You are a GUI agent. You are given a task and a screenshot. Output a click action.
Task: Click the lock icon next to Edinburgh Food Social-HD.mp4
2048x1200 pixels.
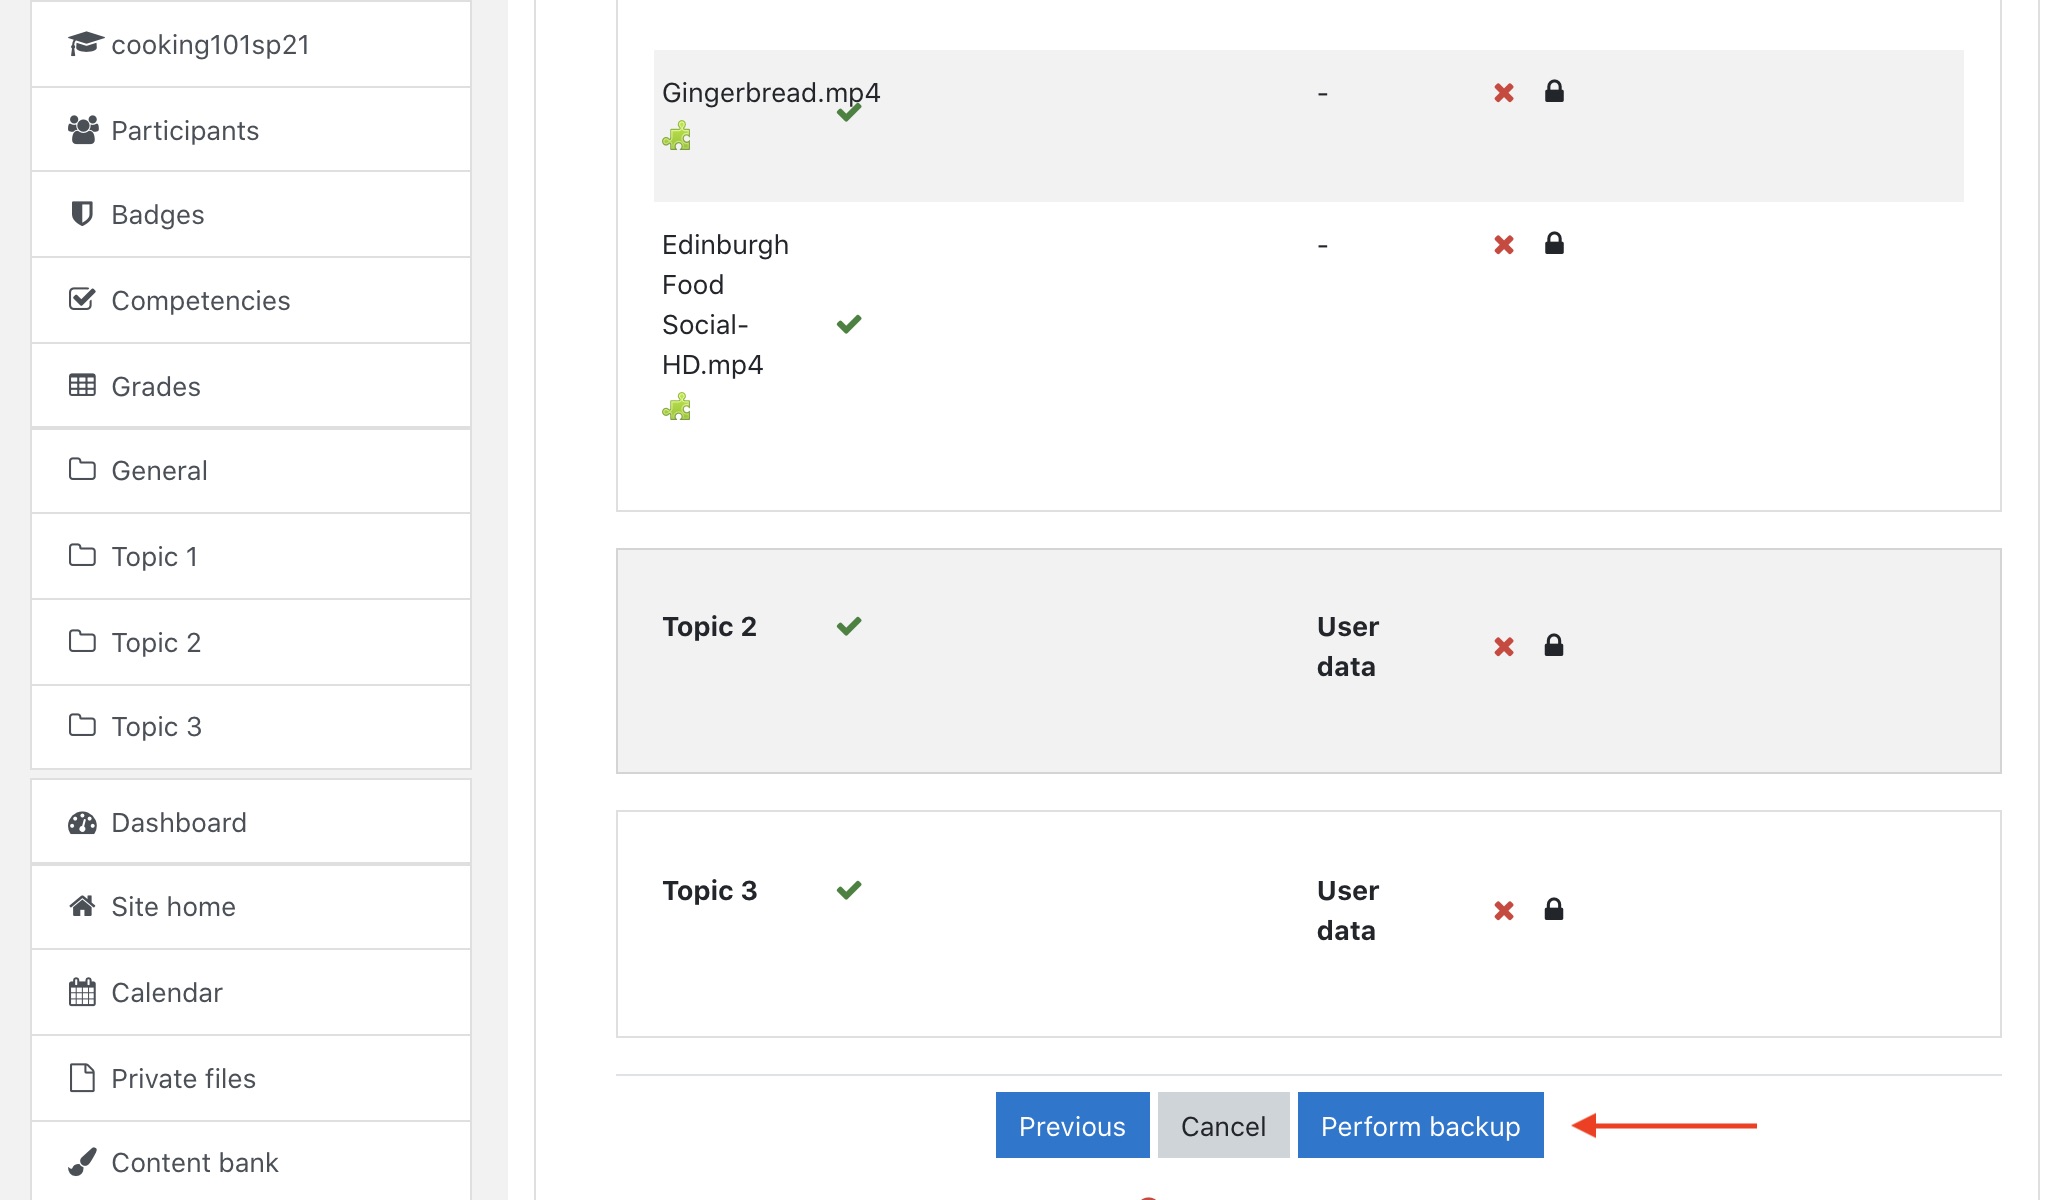click(x=1552, y=243)
